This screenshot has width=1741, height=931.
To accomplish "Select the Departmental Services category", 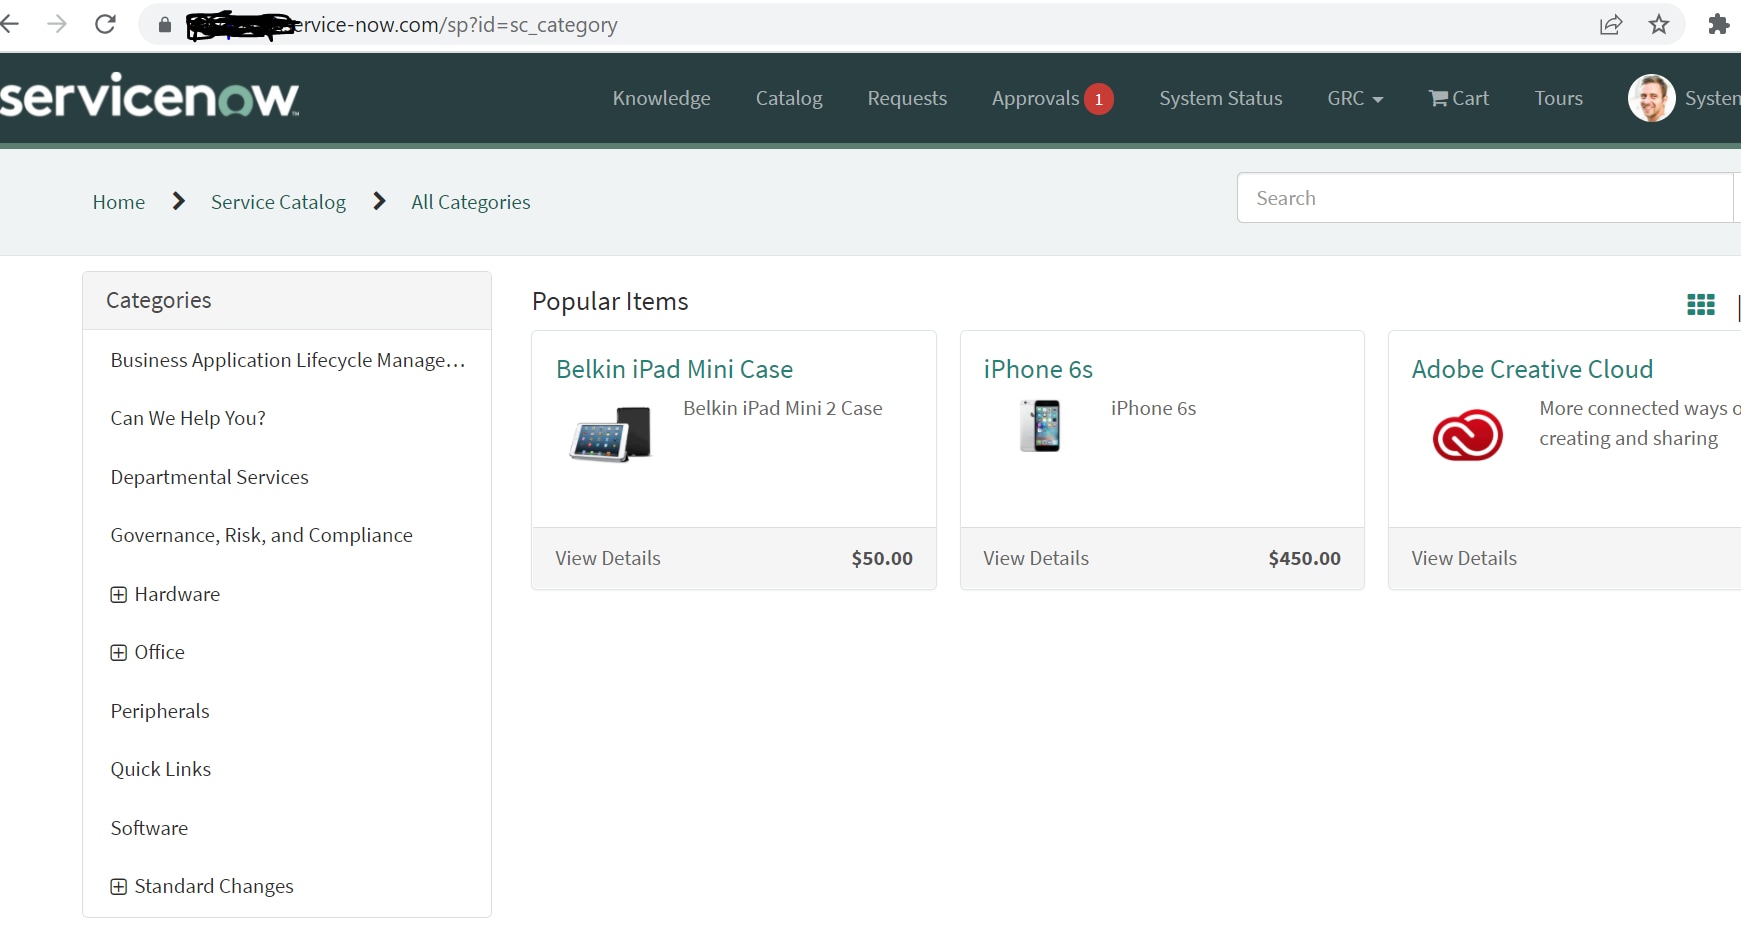I will coord(209,477).
